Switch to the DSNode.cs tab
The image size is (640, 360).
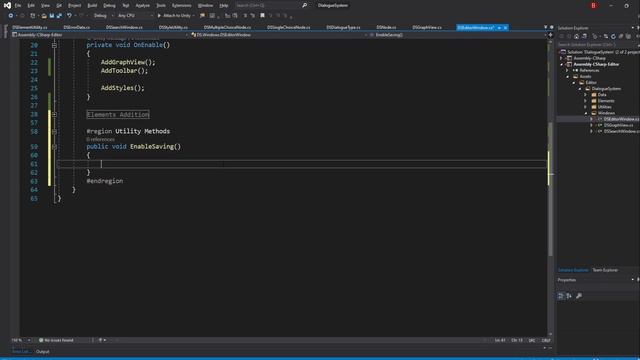[x=386, y=28]
